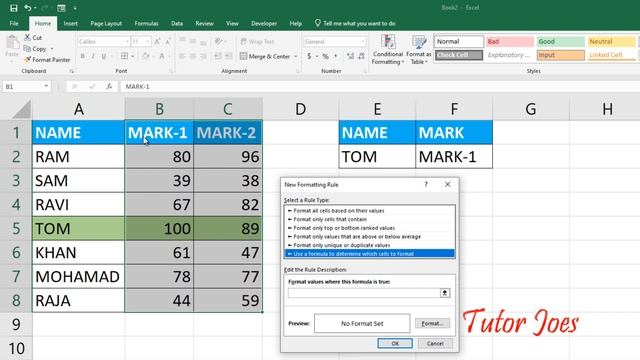This screenshot has width=640, height=360.
Task: Close the New Formatting Rule dialog
Action: [x=448, y=184]
